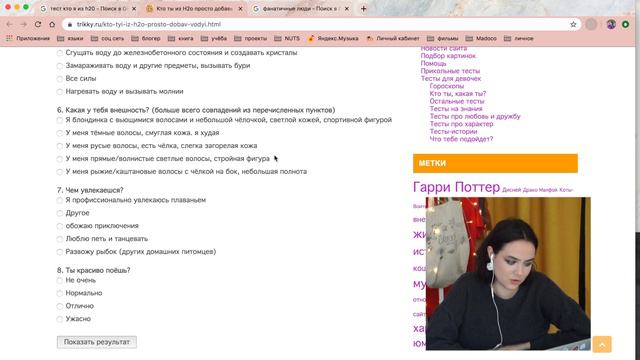The width and height of the screenshot is (640, 360).
Task: Open the проекты bookmark folder
Action: coord(251,38)
